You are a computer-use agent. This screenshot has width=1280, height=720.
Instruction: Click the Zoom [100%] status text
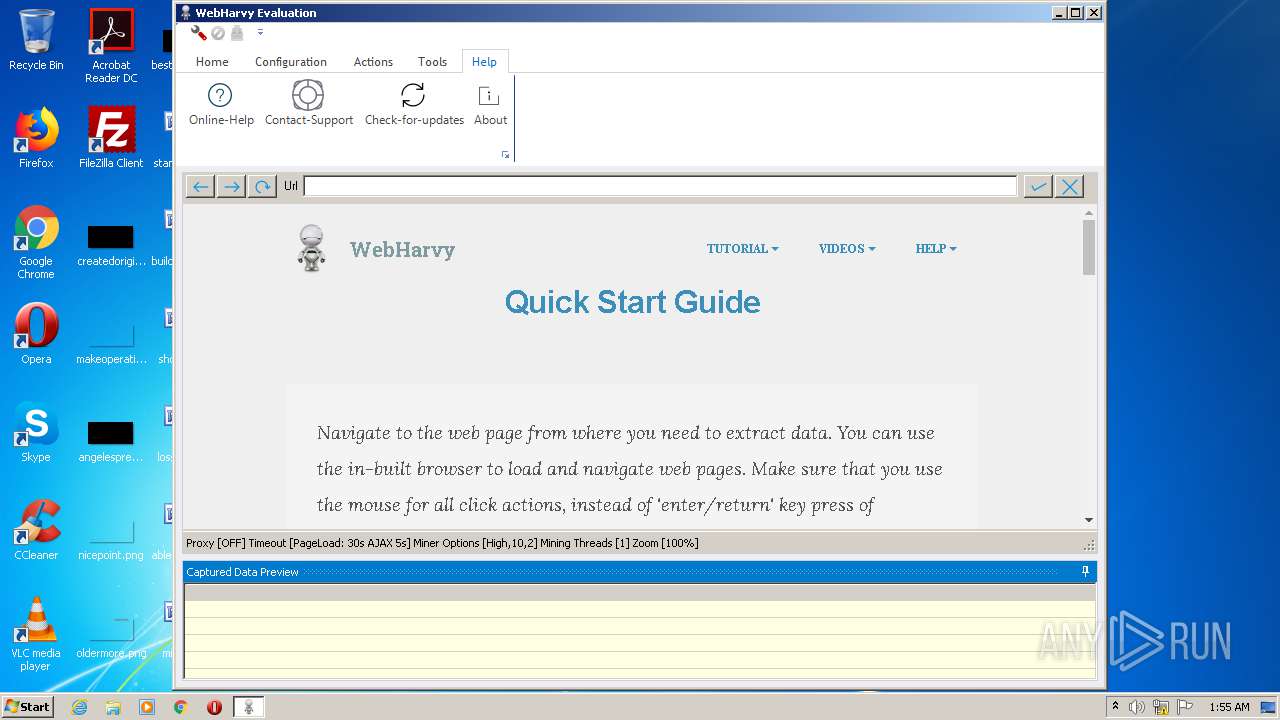click(x=667, y=543)
